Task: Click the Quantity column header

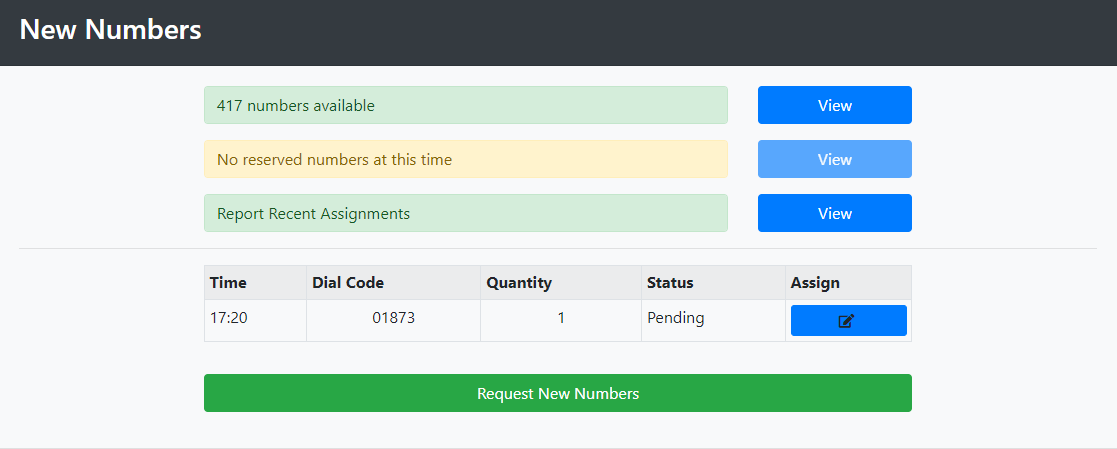Action: 561,283
